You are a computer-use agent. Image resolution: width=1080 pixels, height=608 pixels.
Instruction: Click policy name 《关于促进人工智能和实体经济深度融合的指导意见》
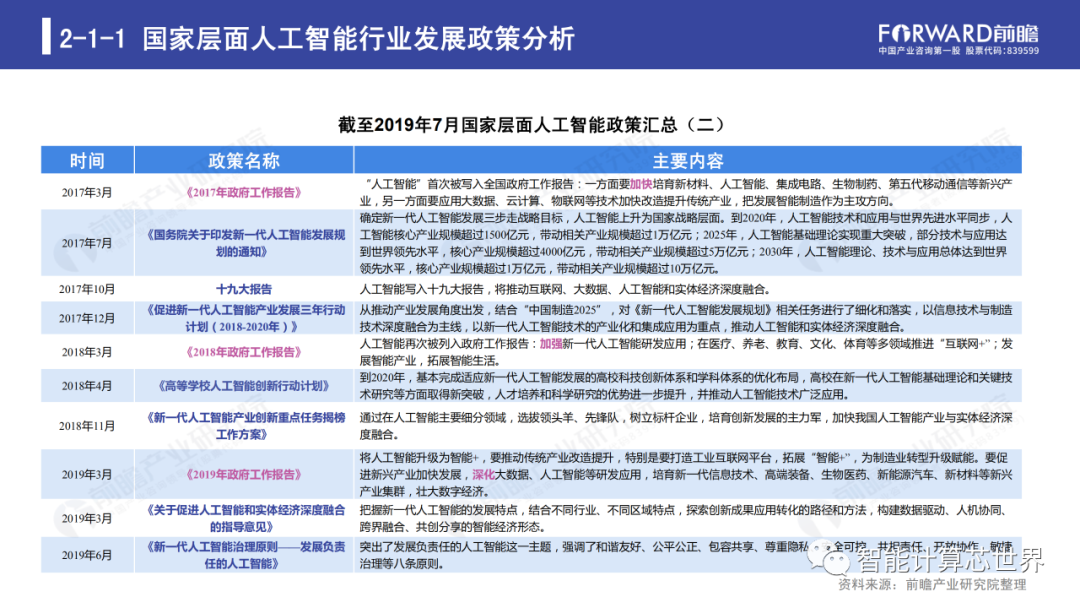(x=244, y=518)
